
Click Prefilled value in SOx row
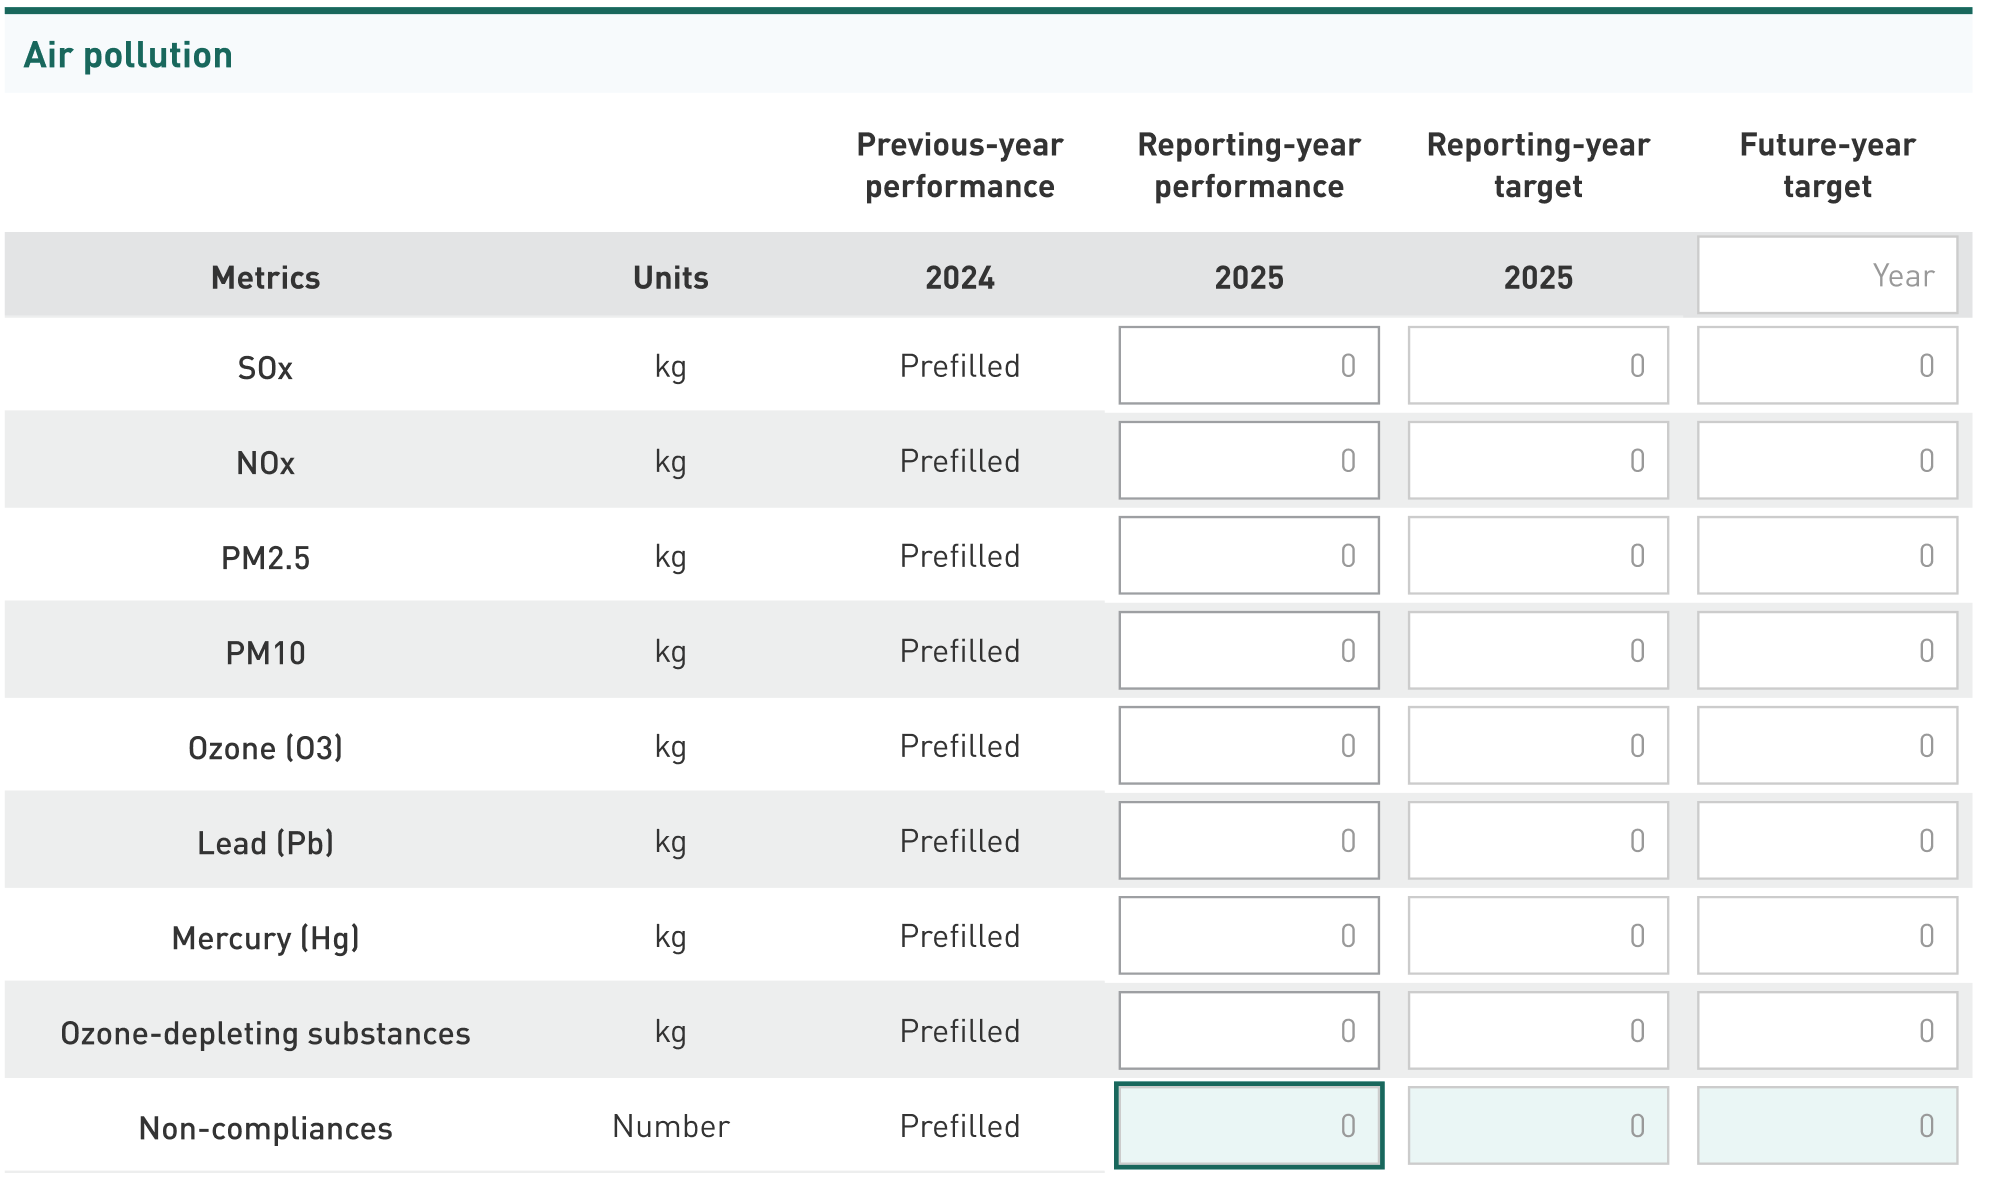(x=959, y=366)
